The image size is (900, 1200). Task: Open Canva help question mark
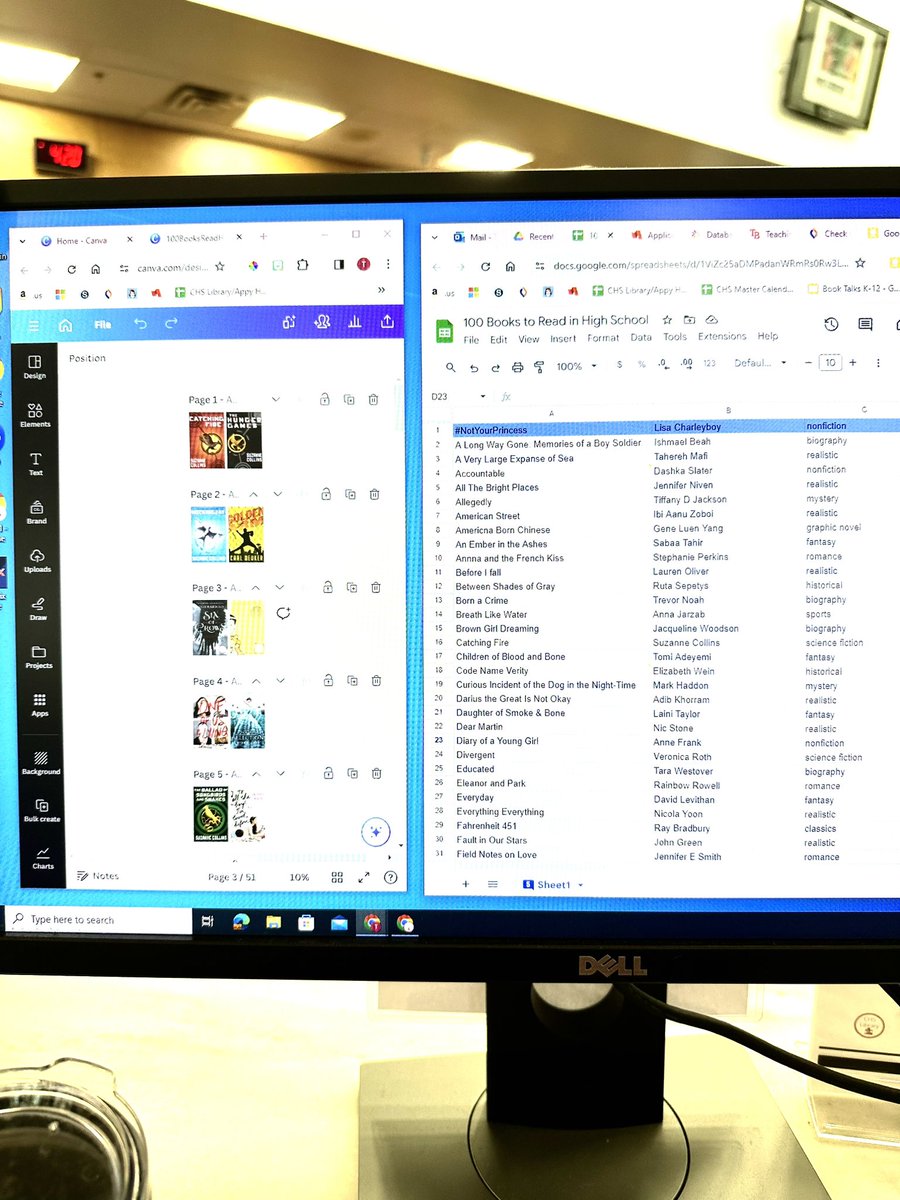[x=391, y=877]
